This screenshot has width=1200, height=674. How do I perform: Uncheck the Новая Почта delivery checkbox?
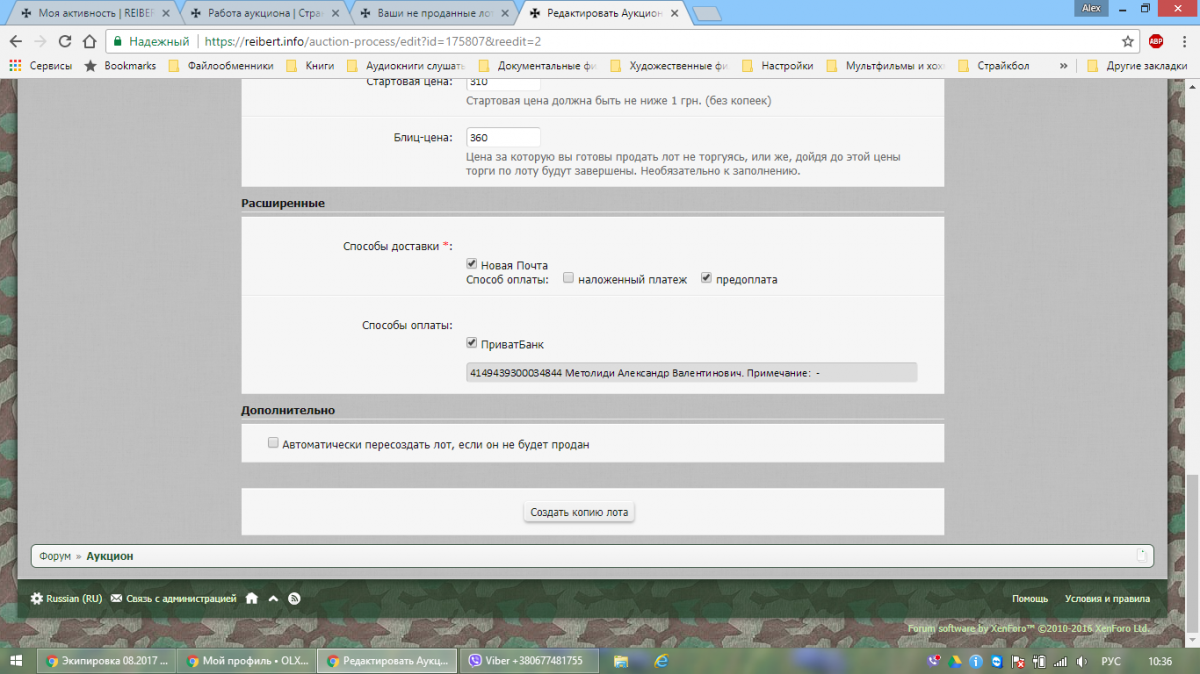(472, 264)
